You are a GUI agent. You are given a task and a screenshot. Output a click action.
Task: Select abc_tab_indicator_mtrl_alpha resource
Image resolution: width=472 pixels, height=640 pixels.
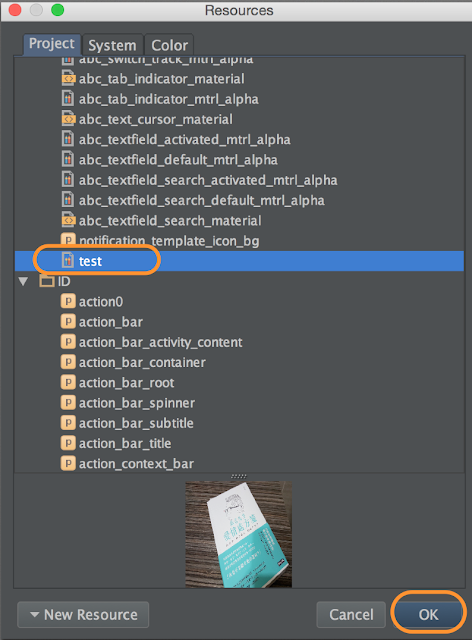pos(169,99)
